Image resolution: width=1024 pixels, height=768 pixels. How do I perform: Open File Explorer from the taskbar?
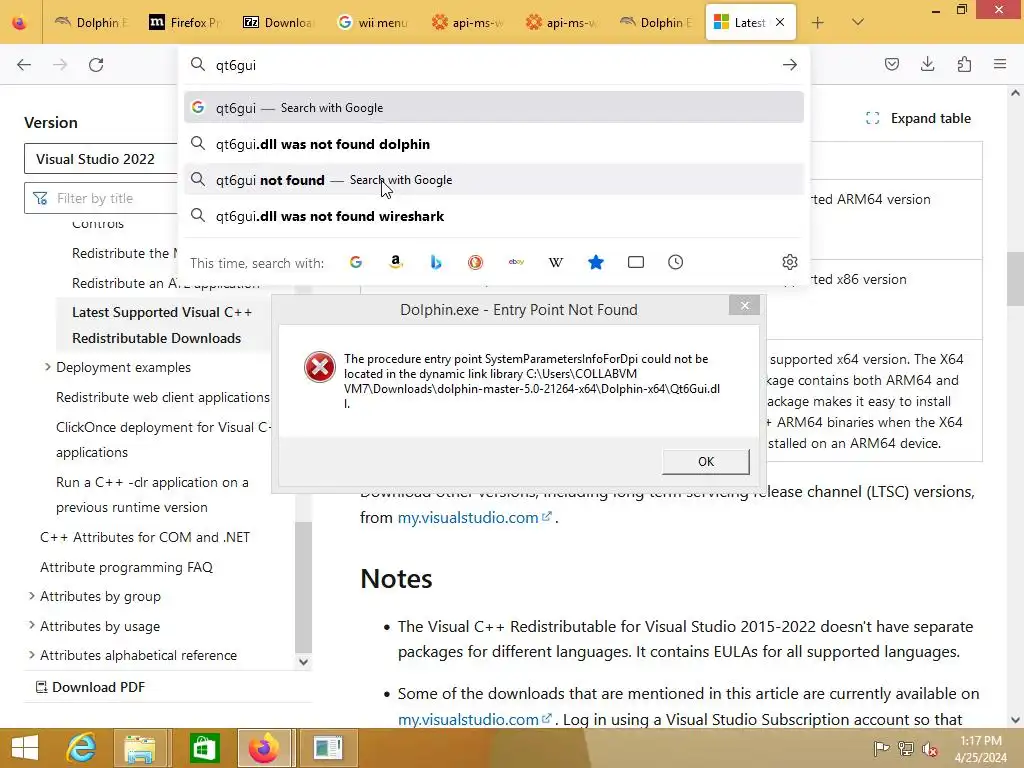[x=140, y=748]
